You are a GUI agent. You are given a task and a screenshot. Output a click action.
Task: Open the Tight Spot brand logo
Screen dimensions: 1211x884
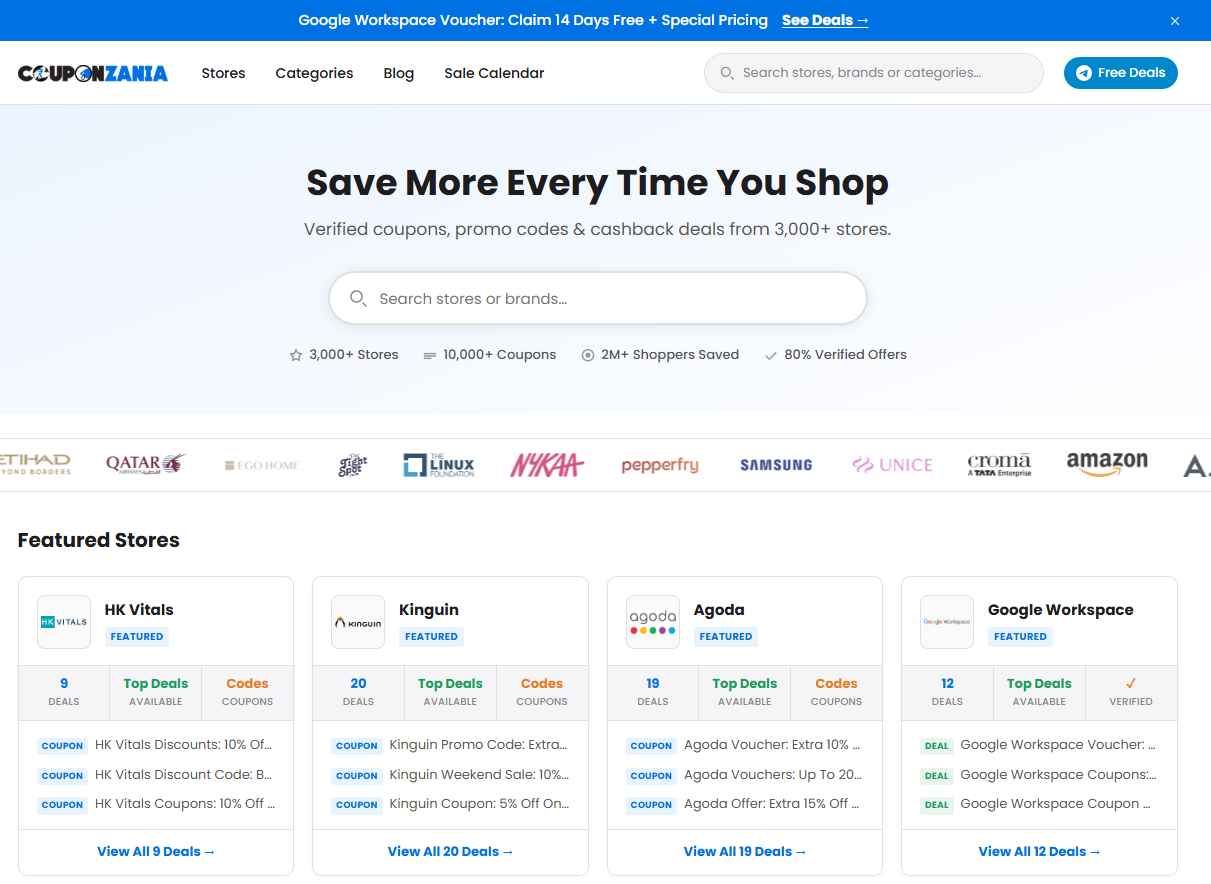point(352,465)
